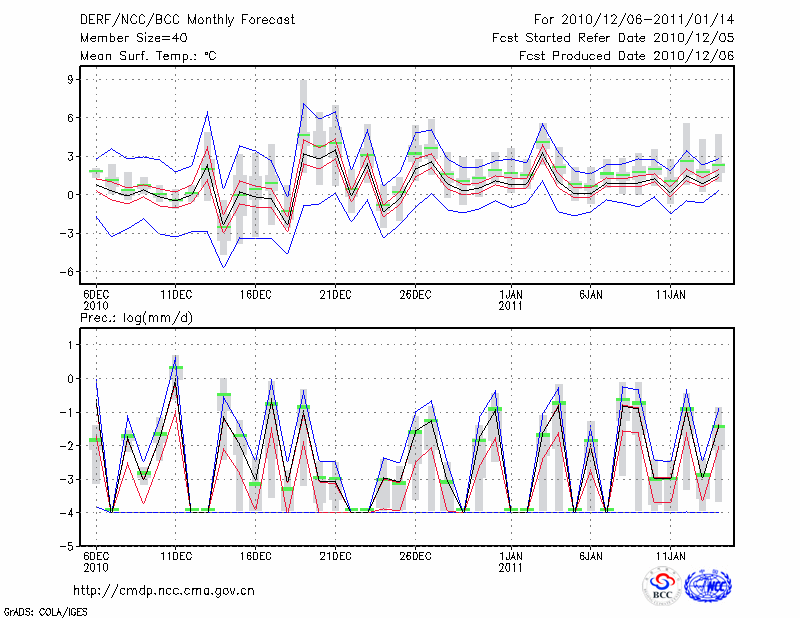
Task: Select 21DEC marker under temperature chart
Action: click(x=335, y=294)
